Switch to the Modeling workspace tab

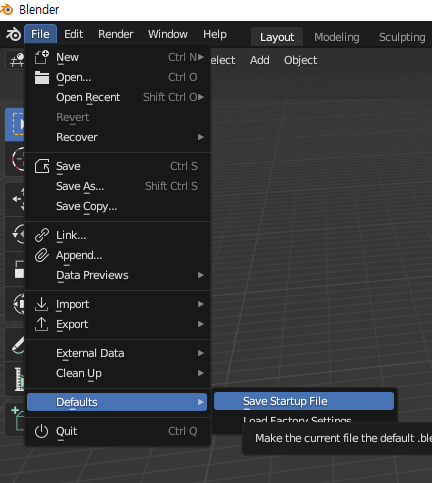click(337, 37)
